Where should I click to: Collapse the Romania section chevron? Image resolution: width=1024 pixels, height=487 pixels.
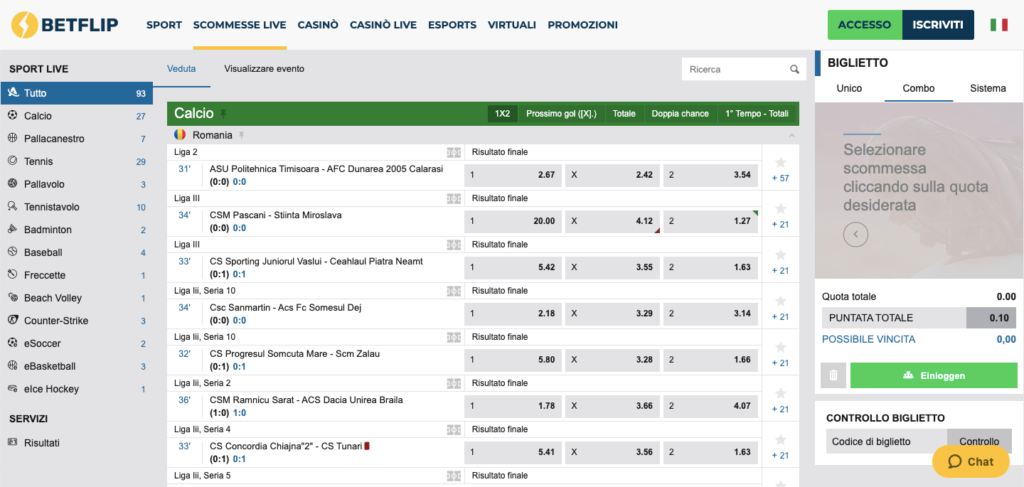pos(792,135)
